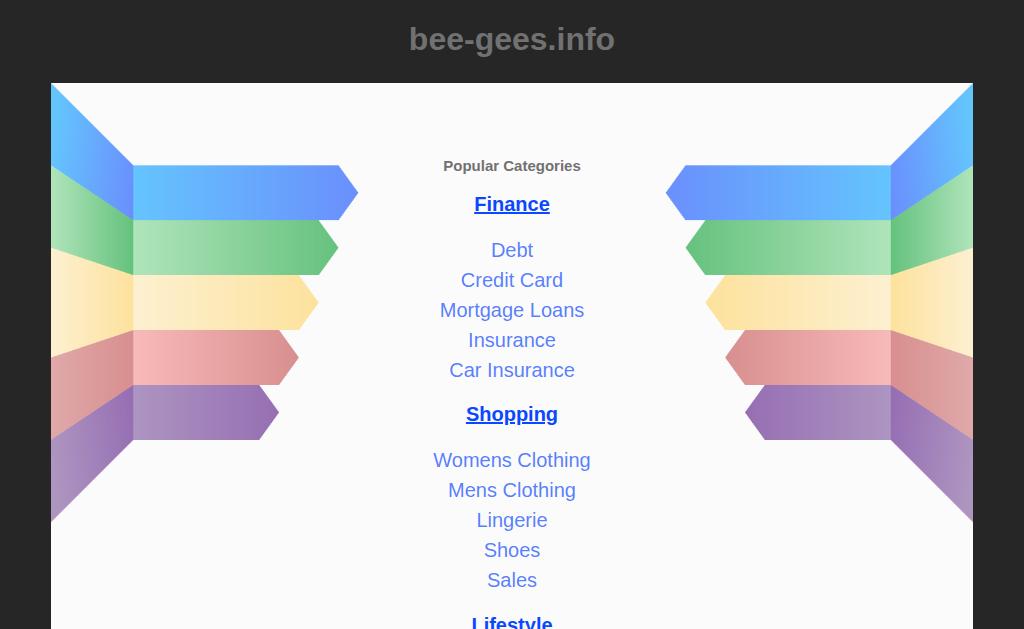Open the Insurance link under Finance

click(512, 340)
